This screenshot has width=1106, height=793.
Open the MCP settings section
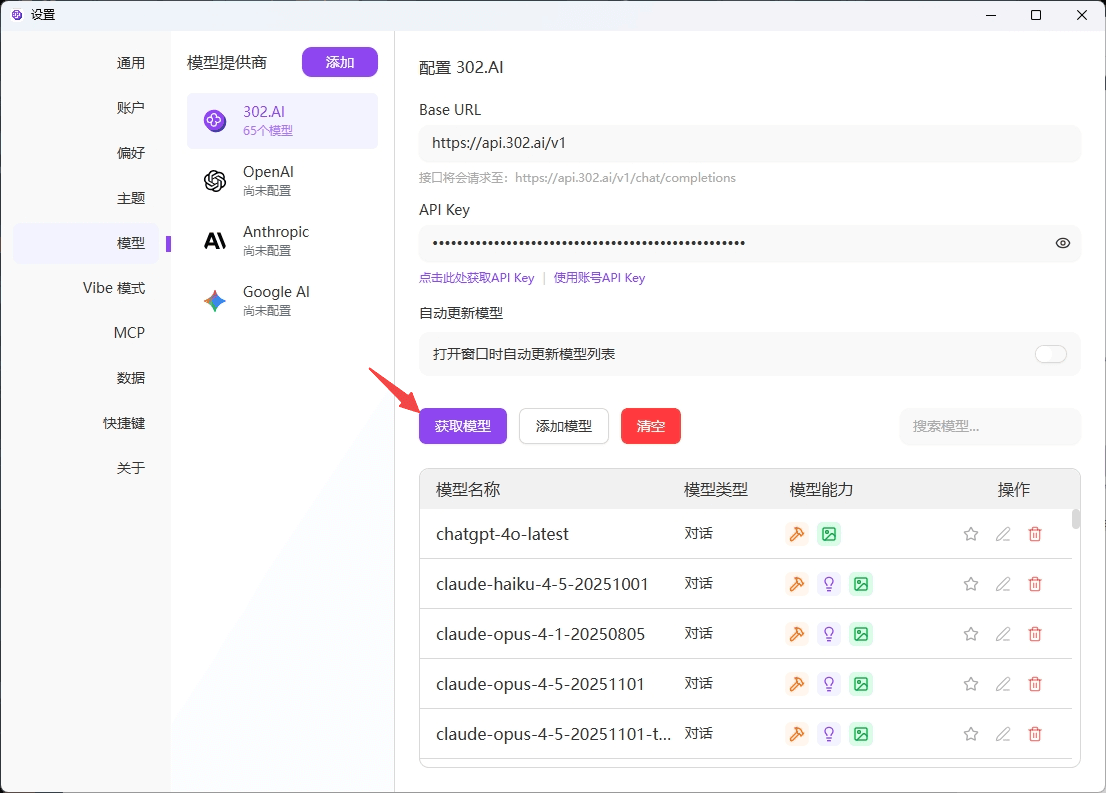pos(129,333)
